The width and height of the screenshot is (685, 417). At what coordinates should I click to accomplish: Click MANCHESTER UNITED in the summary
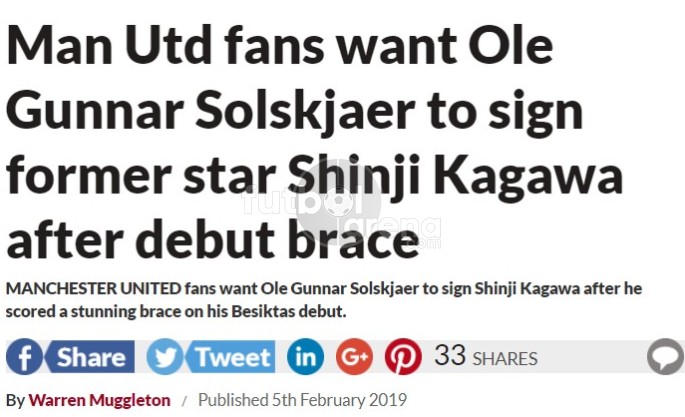click(93, 289)
